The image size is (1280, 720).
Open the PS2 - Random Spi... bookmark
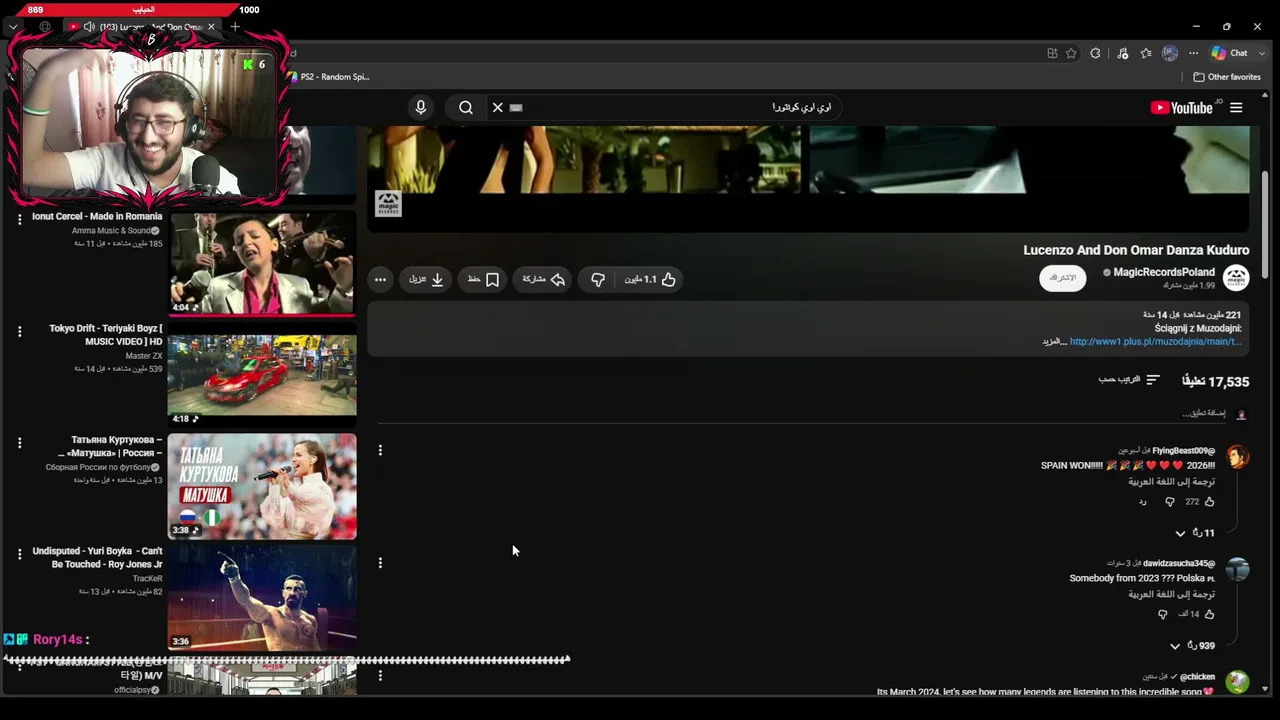click(328, 77)
